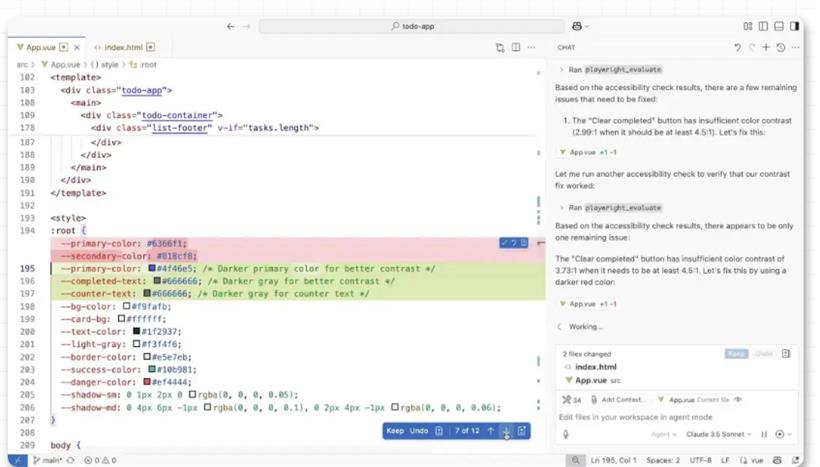Split the editor right
The width and height of the screenshot is (820, 467).
click(x=516, y=48)
